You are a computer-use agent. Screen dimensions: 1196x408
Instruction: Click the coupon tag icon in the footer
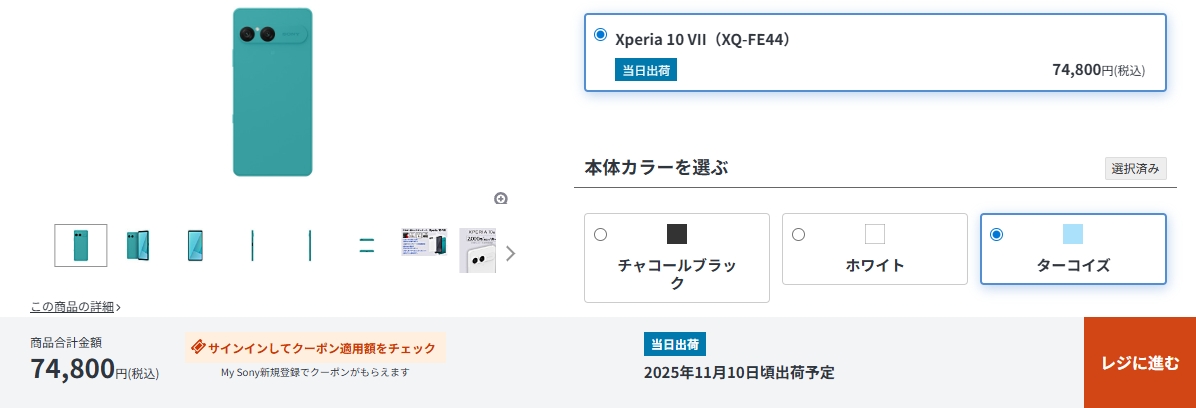click(x=198, y=348)
